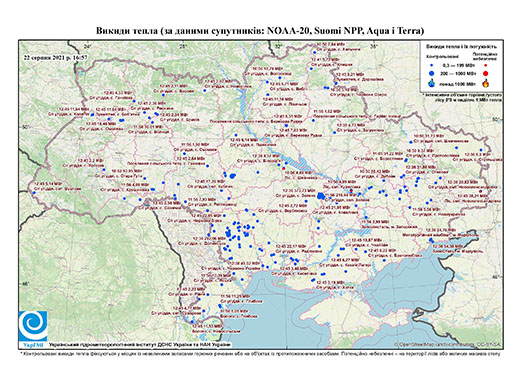Click the date stamp 22 серпня 2021

tap(55, 57)
